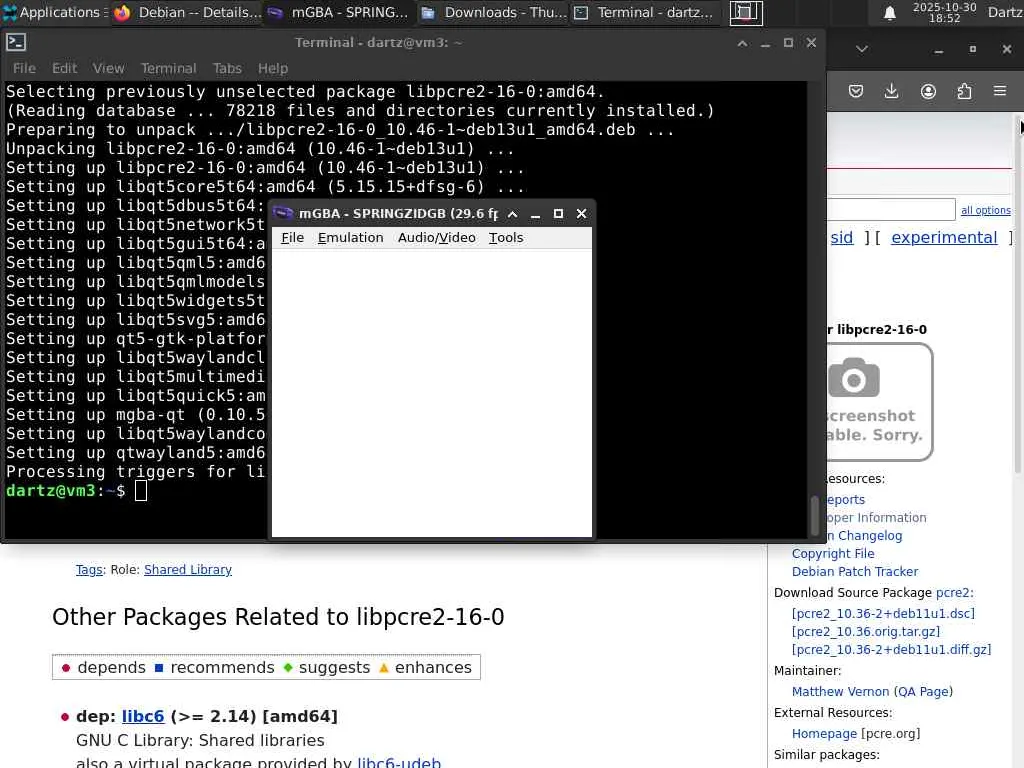The image size is (1024, 768).
Task: Click the Tags link on the page
Action: point(89,570)
